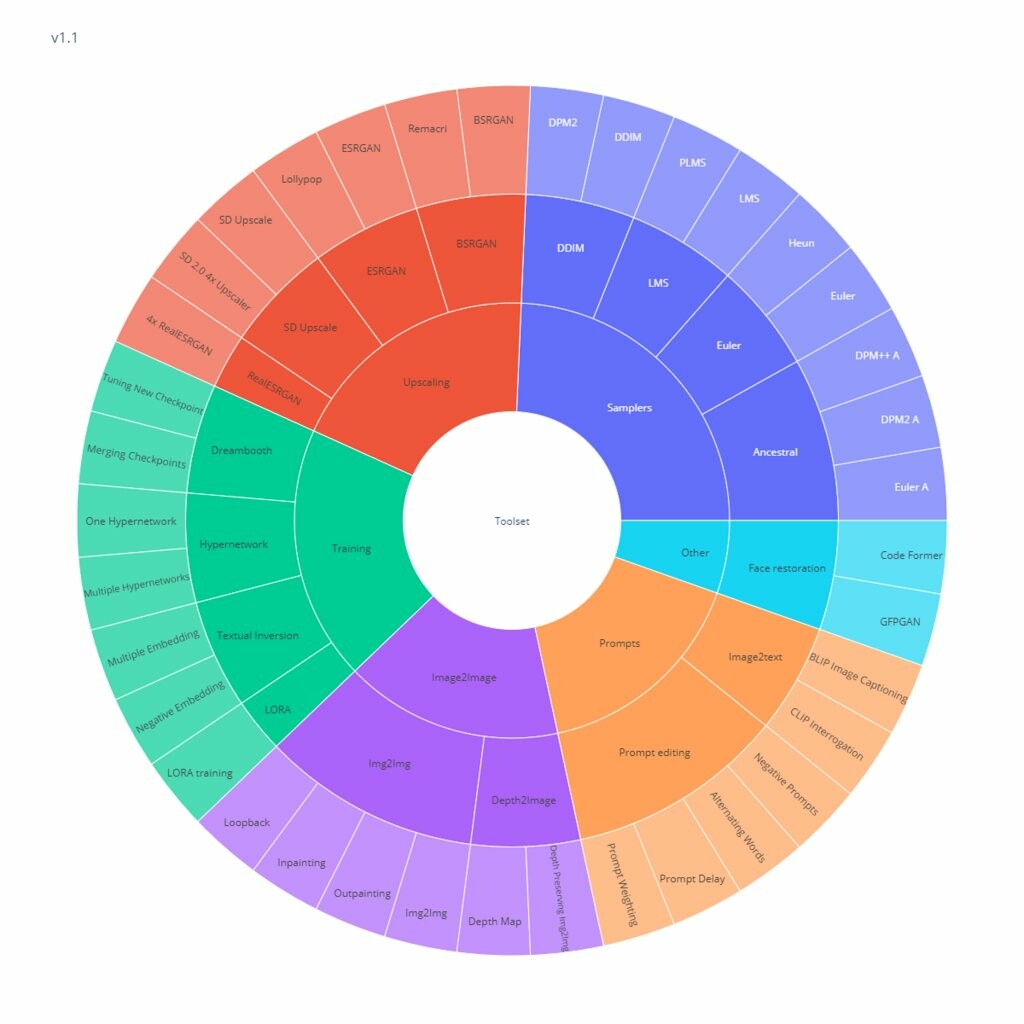Expand the green Training segment
This screenshot has width=1024, height=1024.
click(x=351, y=548)
